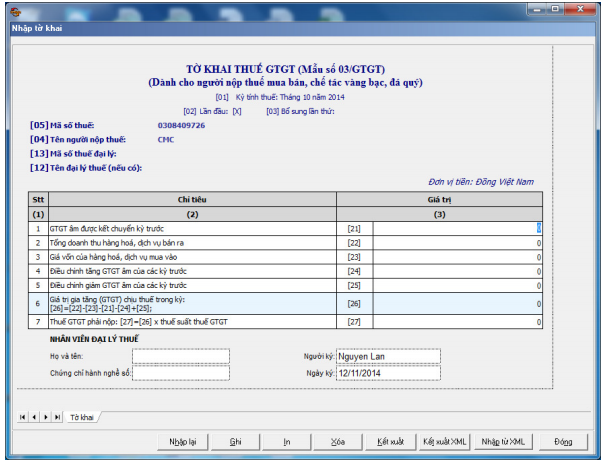
Task: Click the next sheet arrow
Action: [44, 415]
